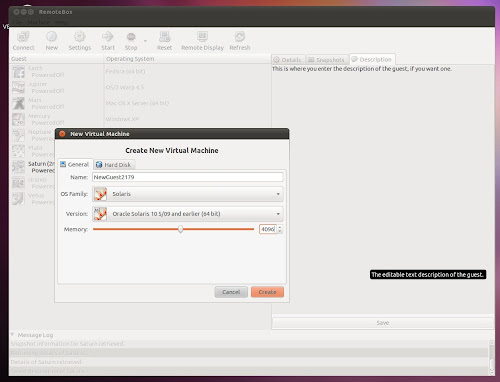Focus the Name field NewGuest2179
This screenshot has width=500, height=382.
[x=188, y=177]
